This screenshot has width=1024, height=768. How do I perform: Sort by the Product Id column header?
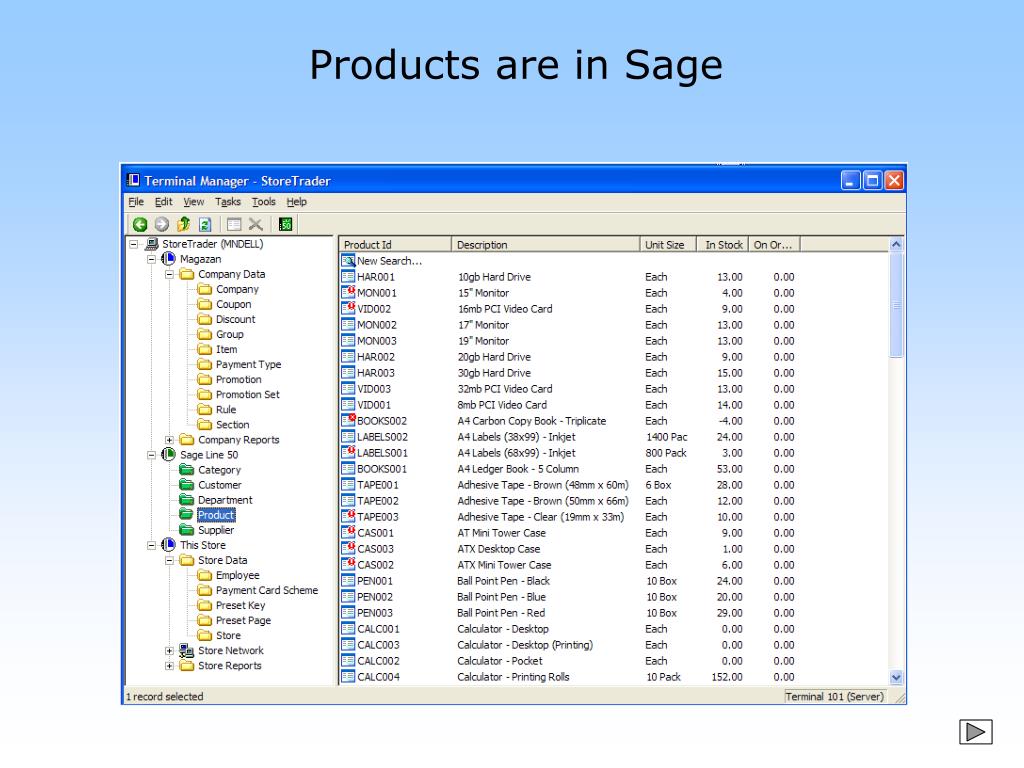(396, 244)
